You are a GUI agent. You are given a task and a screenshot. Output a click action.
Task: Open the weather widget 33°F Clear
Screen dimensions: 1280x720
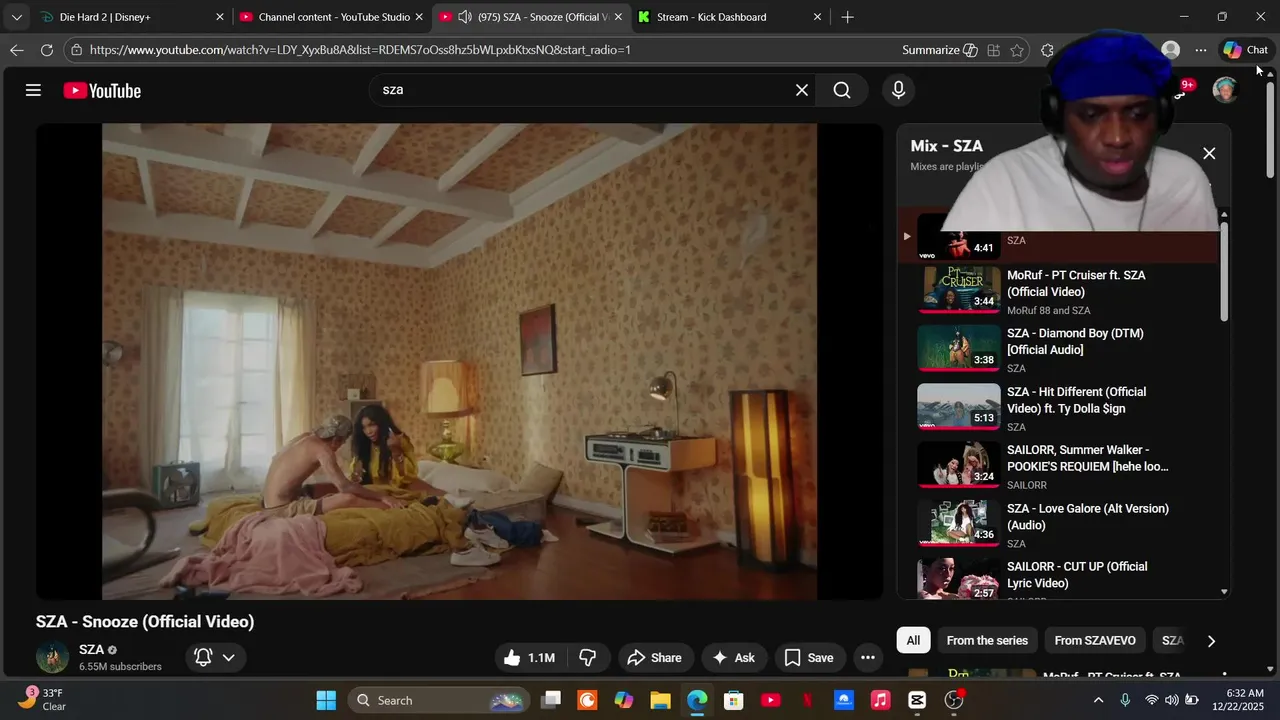click(x=45, y=700)
